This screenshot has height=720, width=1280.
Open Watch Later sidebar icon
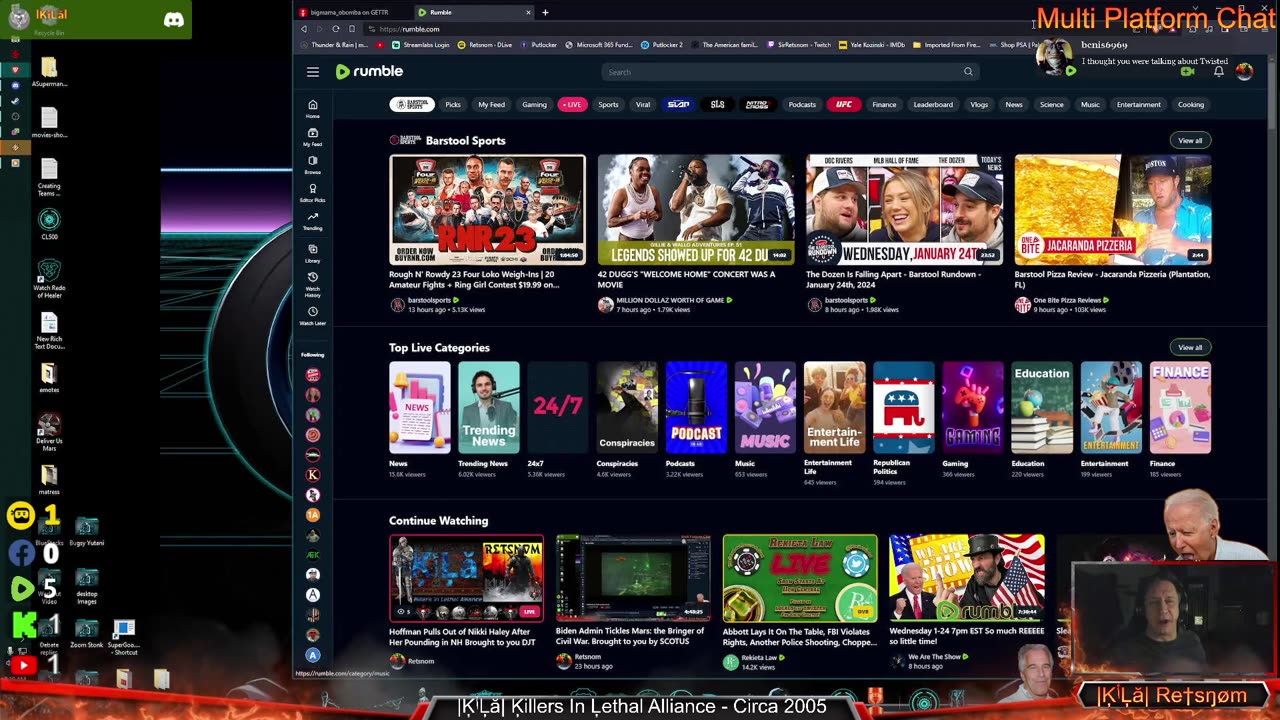(x=313, y=316)
